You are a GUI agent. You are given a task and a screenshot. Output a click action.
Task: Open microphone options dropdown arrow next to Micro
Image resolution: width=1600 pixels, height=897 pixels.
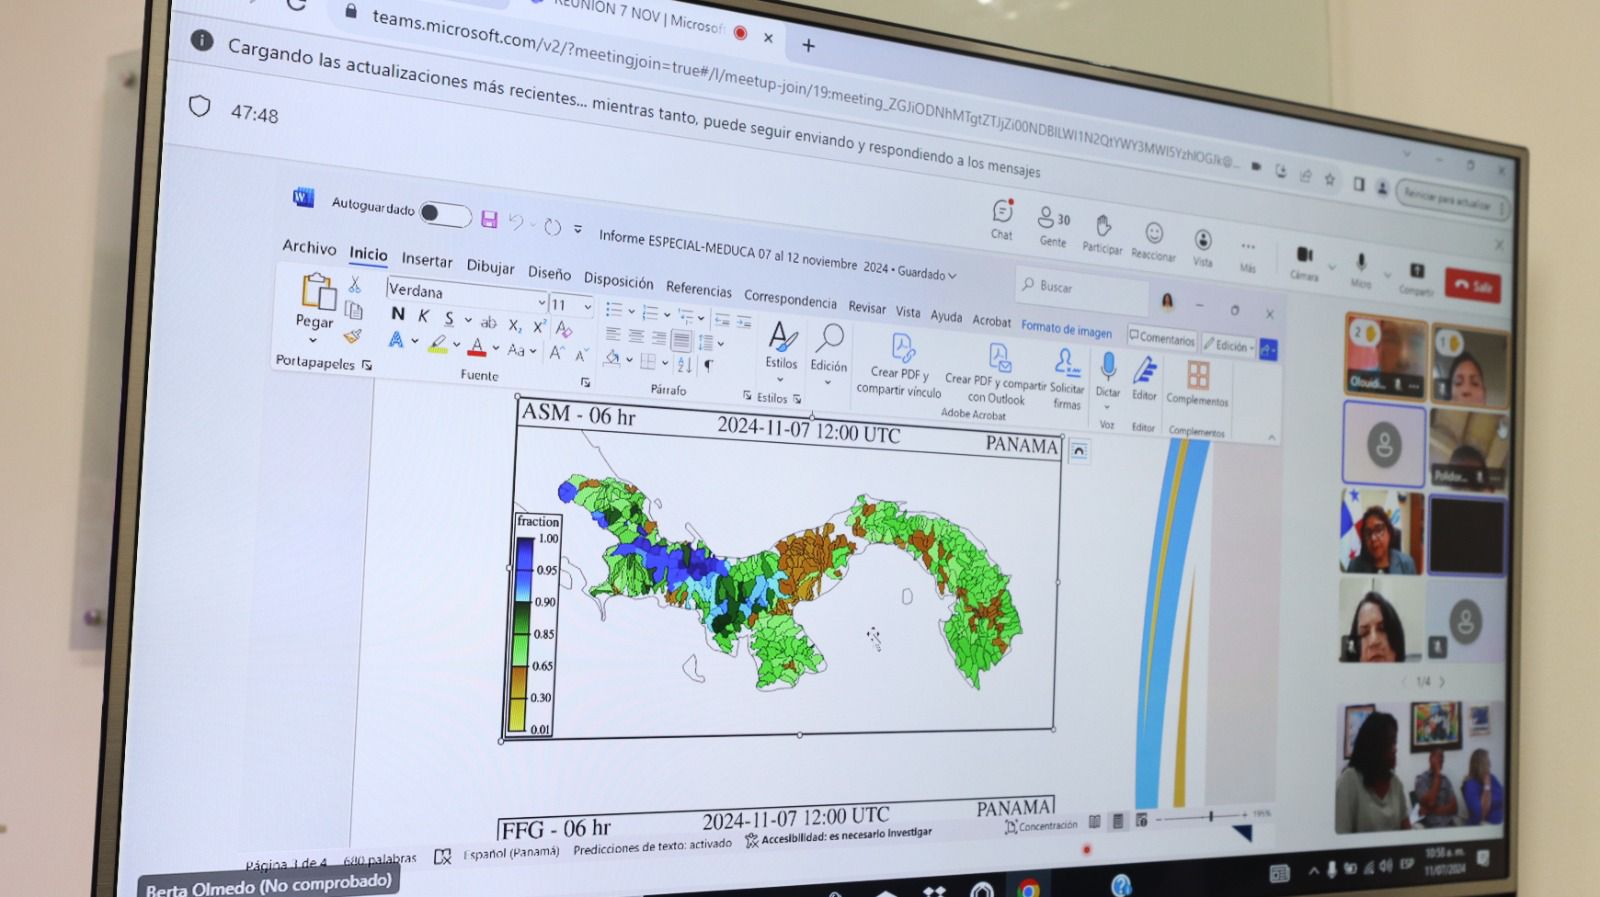[x=1387, y=275]
